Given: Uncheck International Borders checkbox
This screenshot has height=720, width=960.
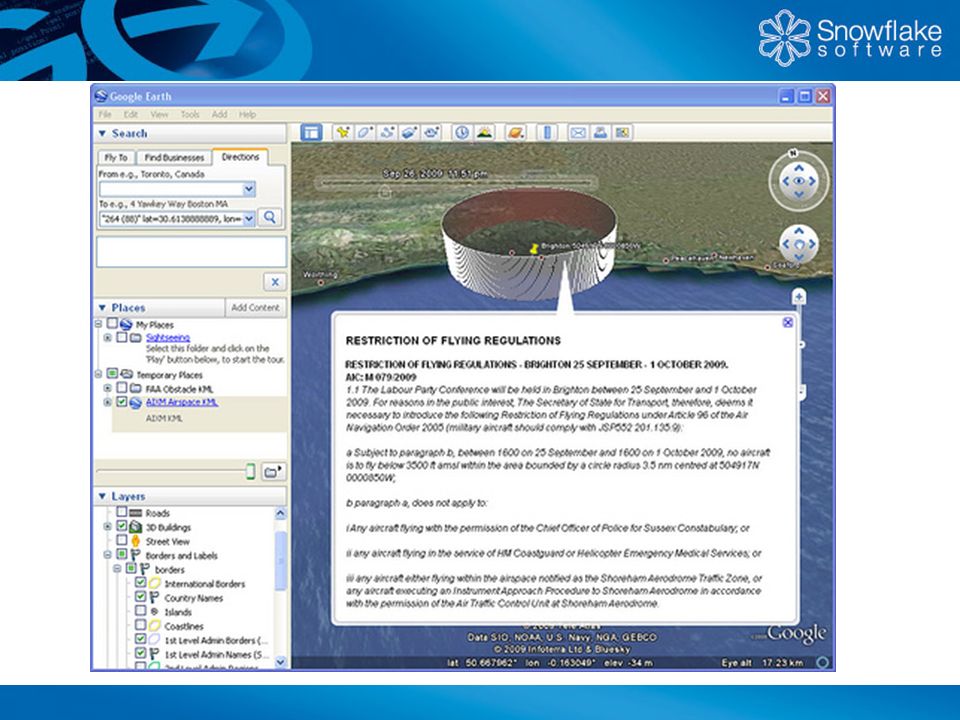Looking at the screenshot, I should pos(141,582).
